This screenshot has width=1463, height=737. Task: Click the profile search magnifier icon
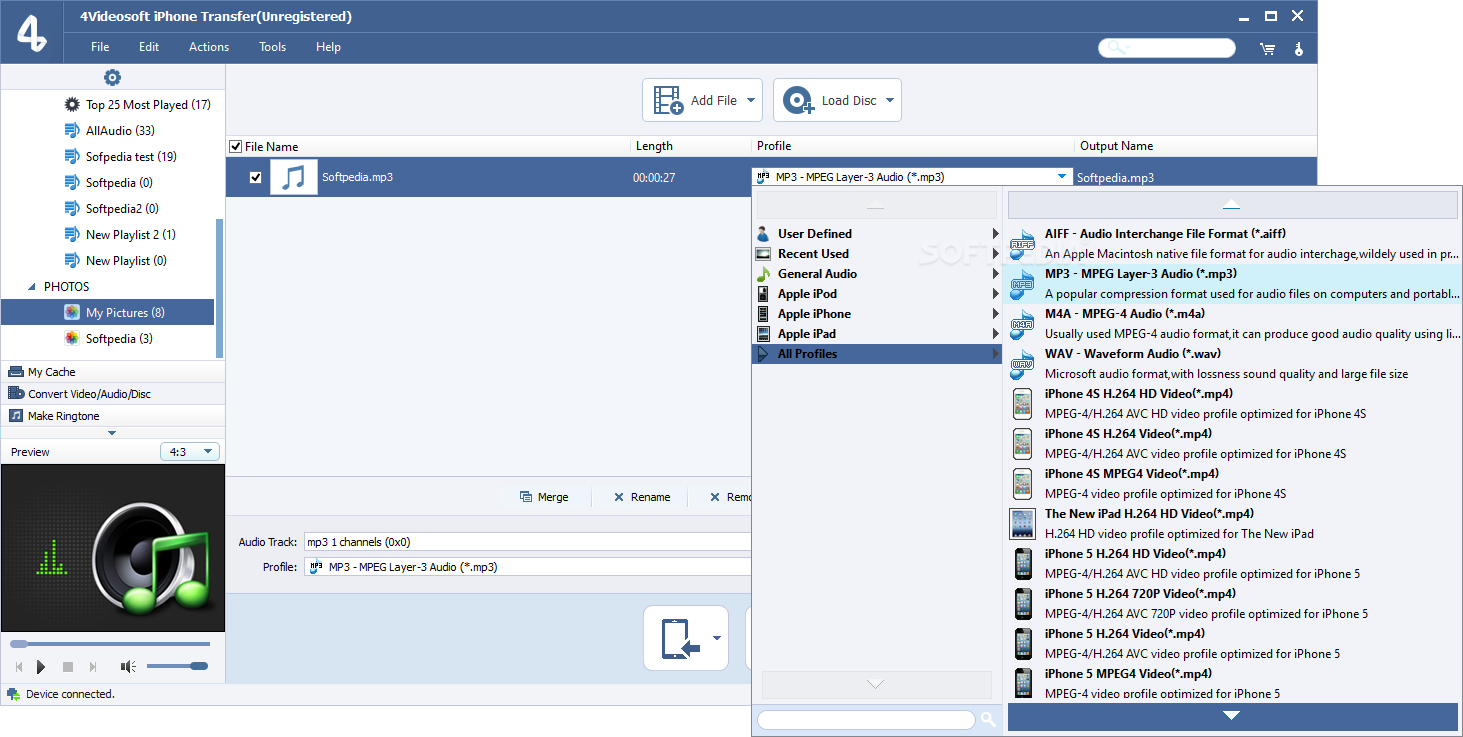tap(988, 719)
